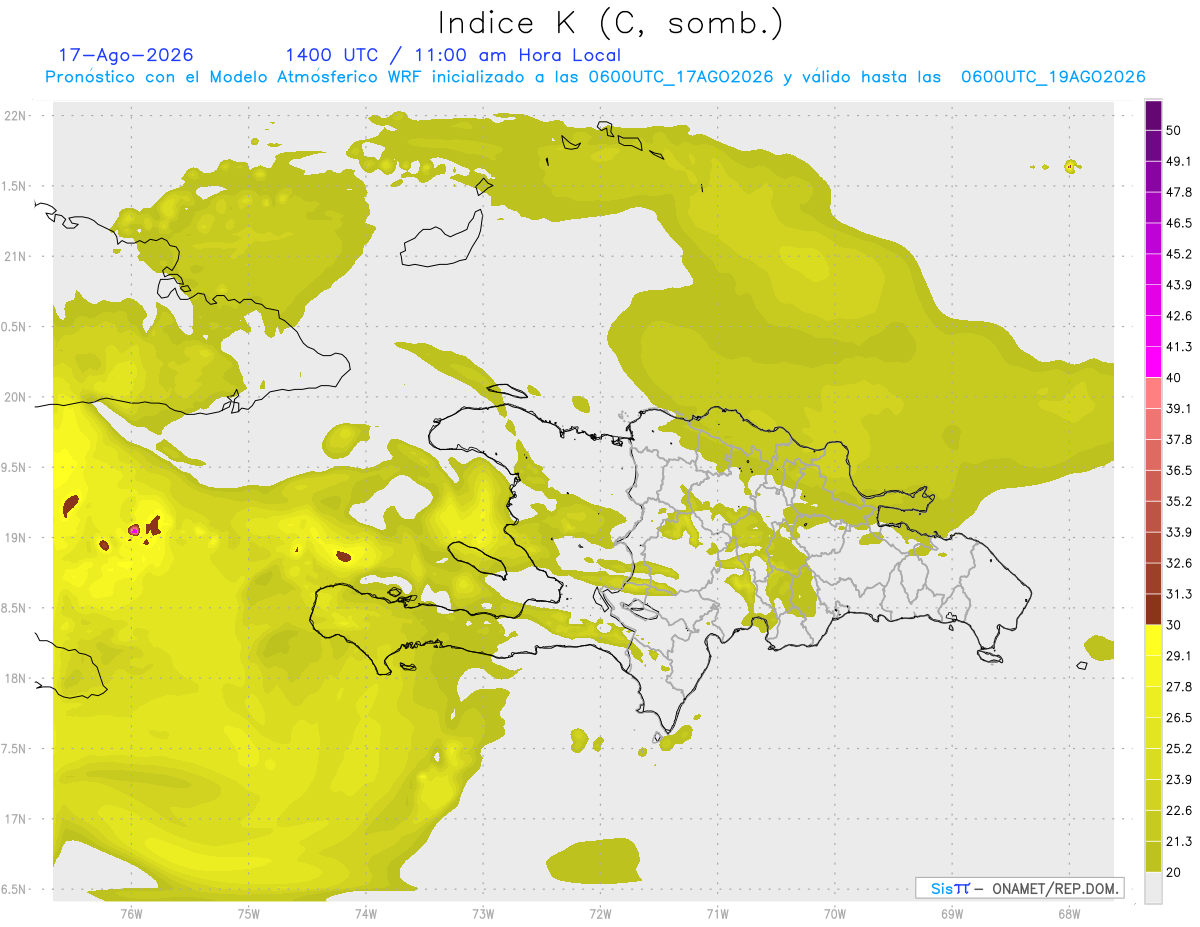The height and width of the screenshot is (927, 1200).
Task: Click the '72W' longitude label
Action: click(600, 913)
